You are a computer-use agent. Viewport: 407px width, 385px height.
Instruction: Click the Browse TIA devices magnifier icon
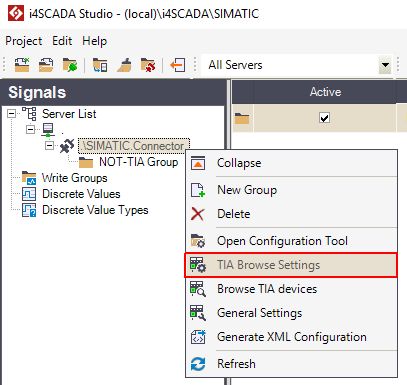click(x=198, y=289)
